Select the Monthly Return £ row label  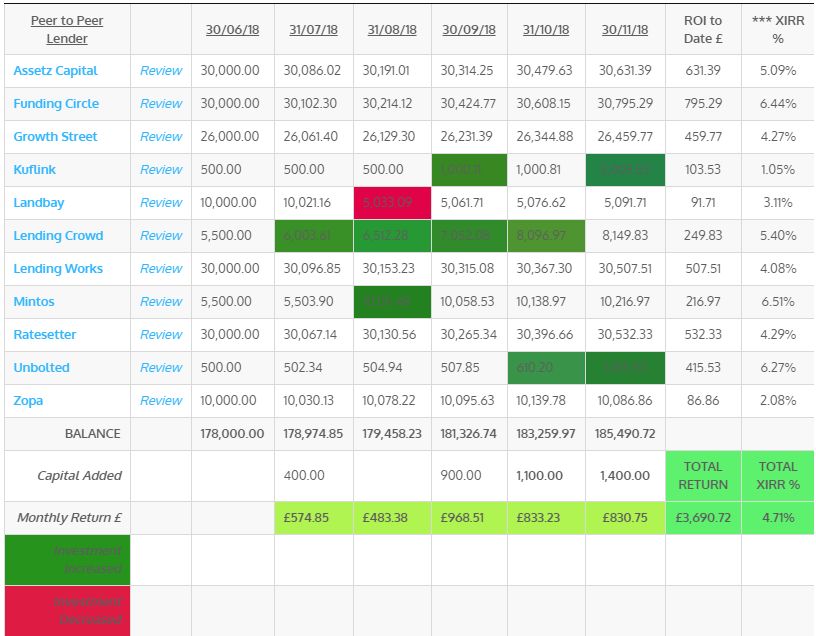point(69,518)
